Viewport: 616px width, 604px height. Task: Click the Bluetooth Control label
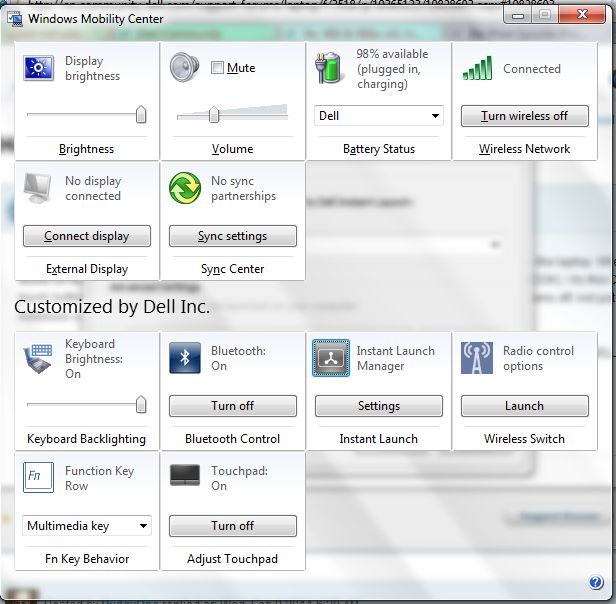click(x=233, y=439)
